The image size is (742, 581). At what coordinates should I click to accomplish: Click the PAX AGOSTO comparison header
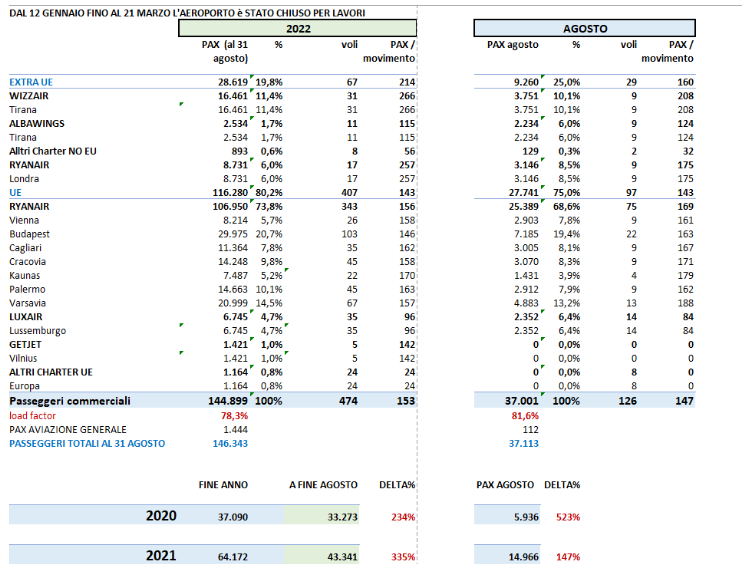(505, 484)
